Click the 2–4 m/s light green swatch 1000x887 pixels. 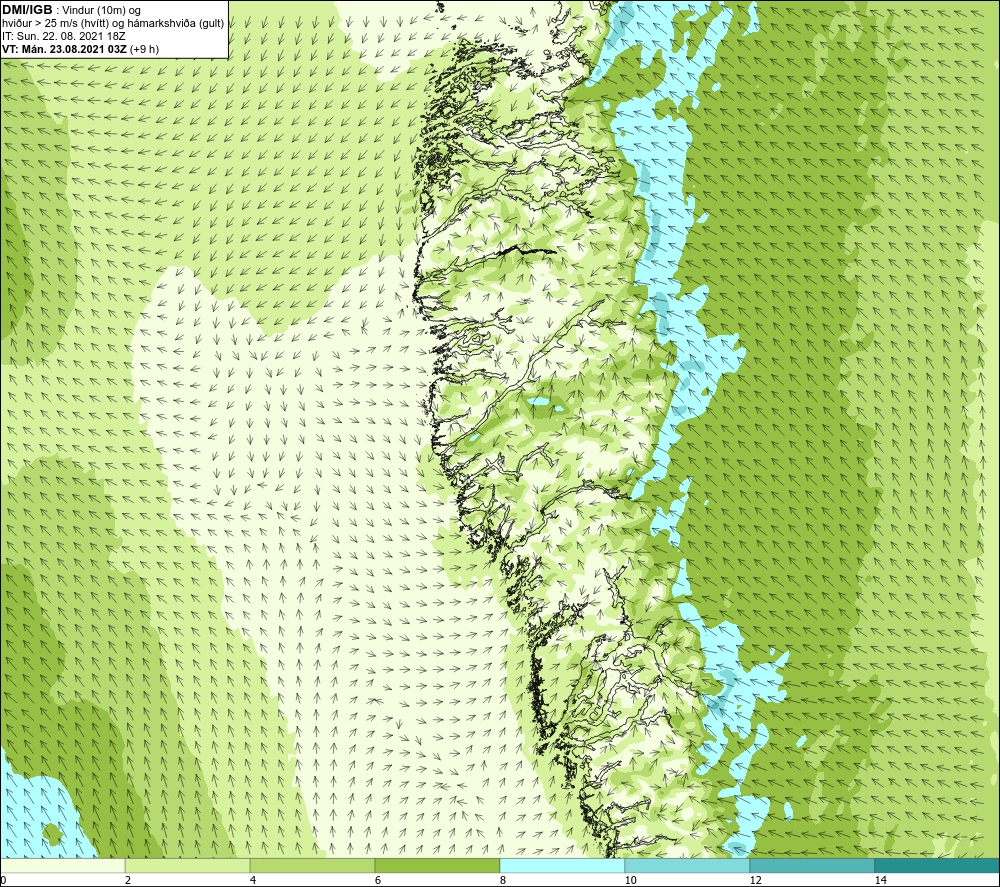[x=188, y=865]
